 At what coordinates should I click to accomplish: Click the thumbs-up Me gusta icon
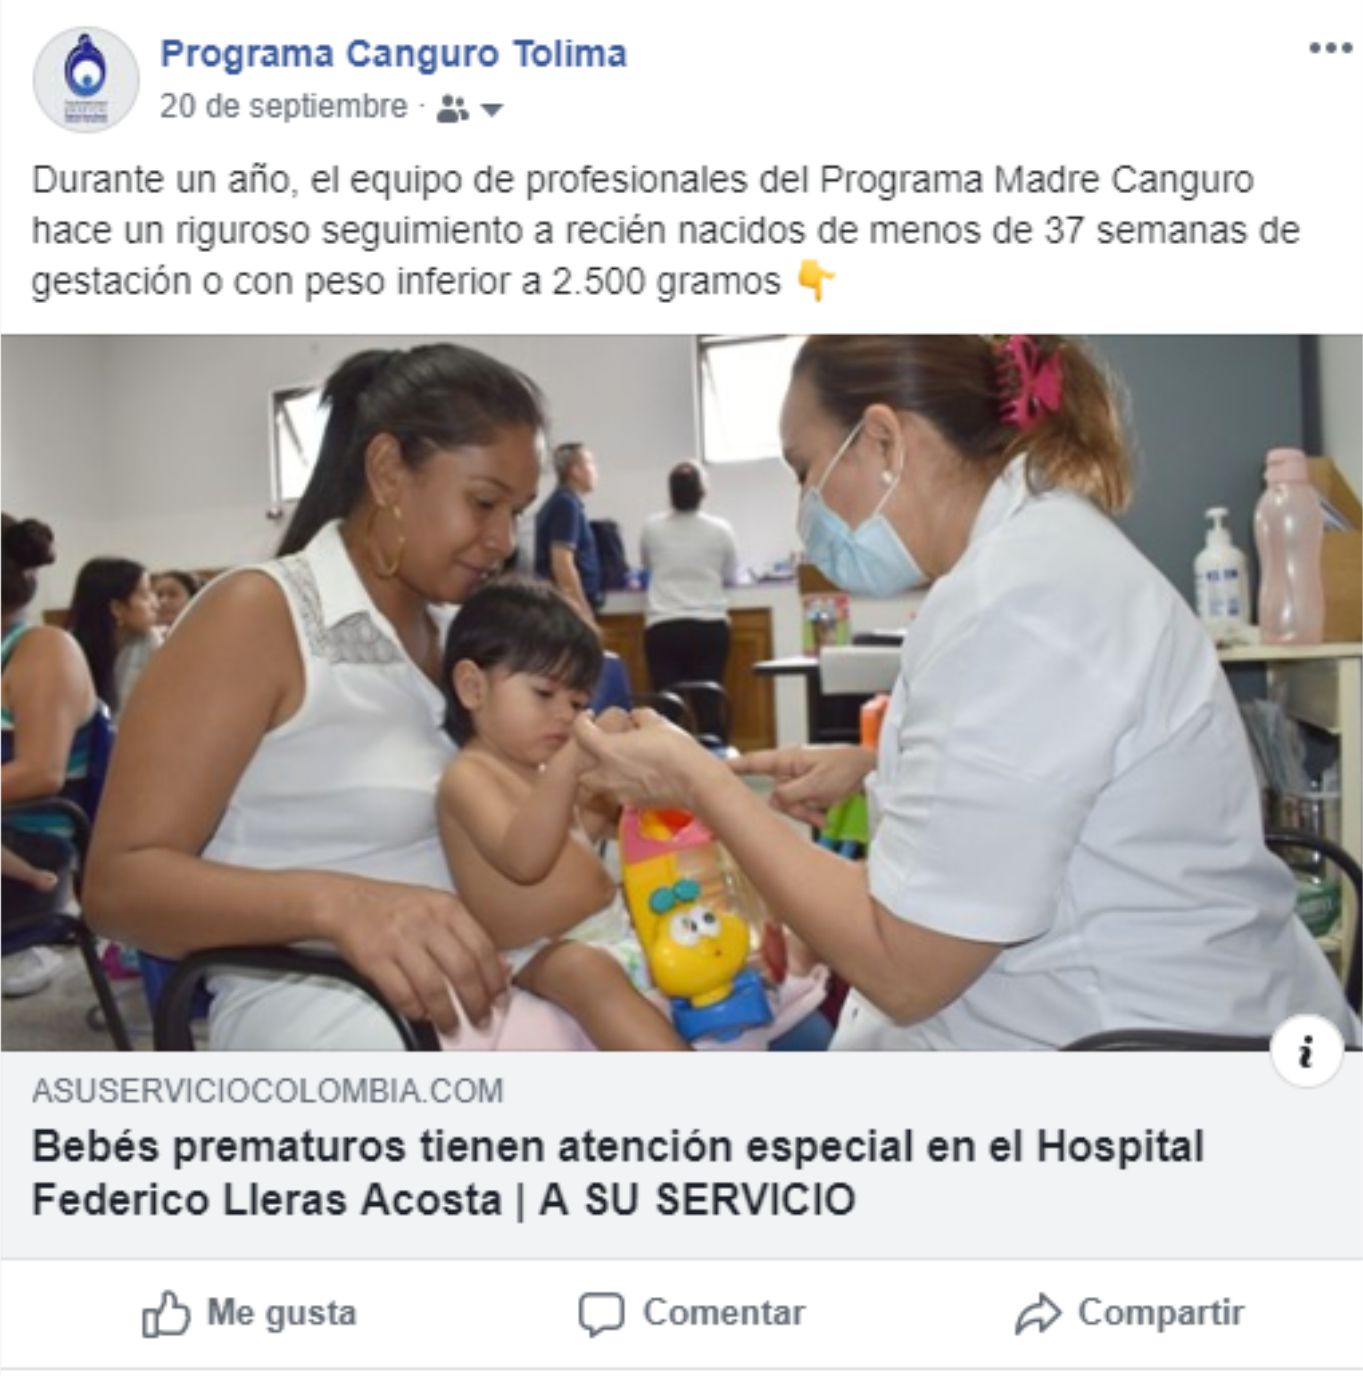[x=165, y=1313]
